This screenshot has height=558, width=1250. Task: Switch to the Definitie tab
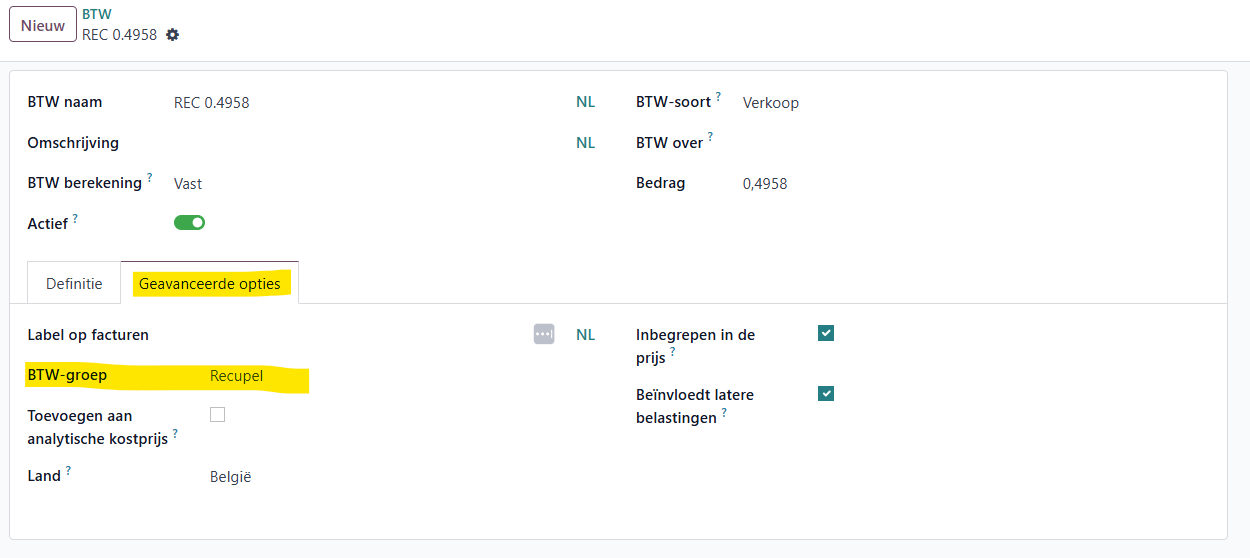click(x=74, y=284)
